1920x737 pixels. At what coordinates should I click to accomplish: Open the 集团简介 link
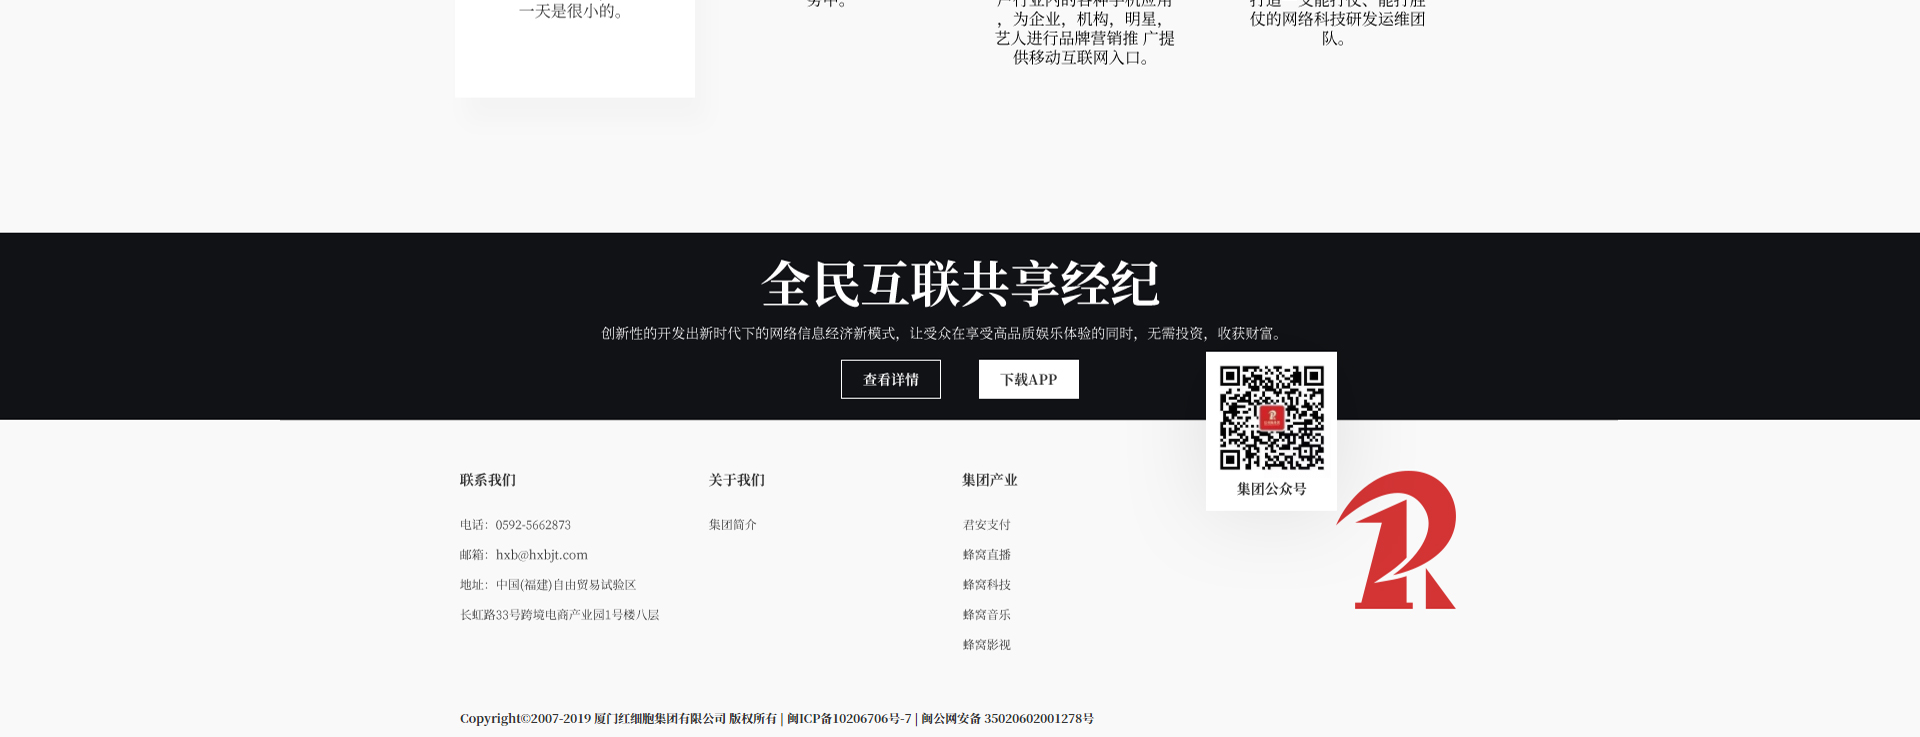732,525
